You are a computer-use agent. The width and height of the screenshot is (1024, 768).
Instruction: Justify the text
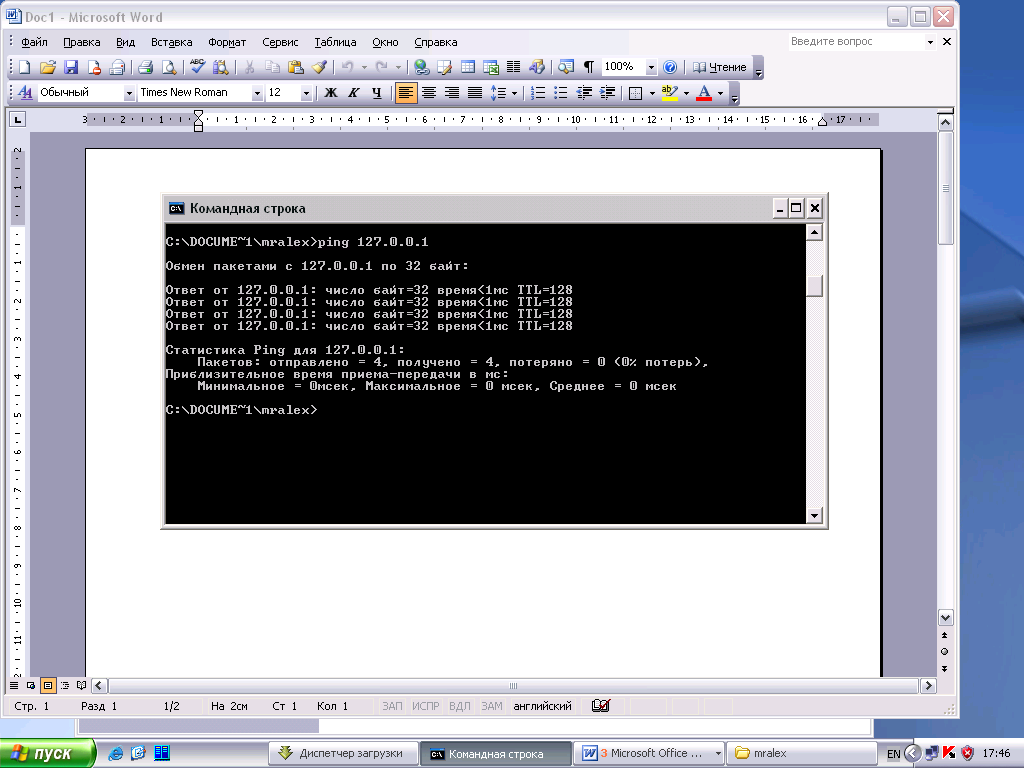coord(475,93)
